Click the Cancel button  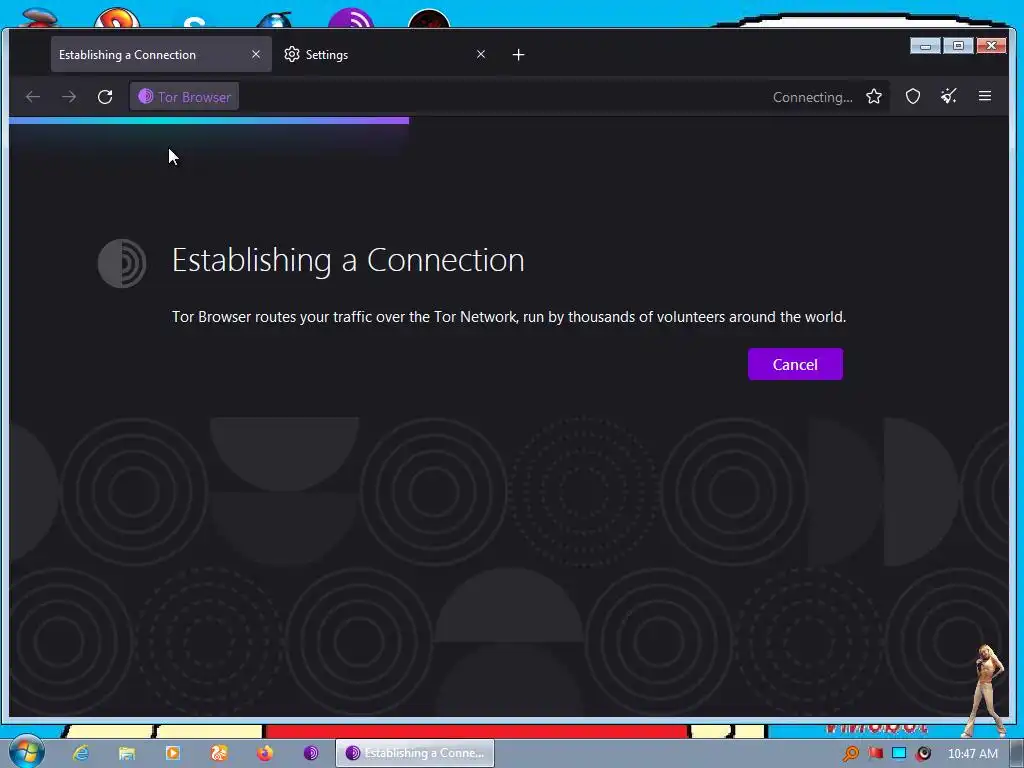795,364
